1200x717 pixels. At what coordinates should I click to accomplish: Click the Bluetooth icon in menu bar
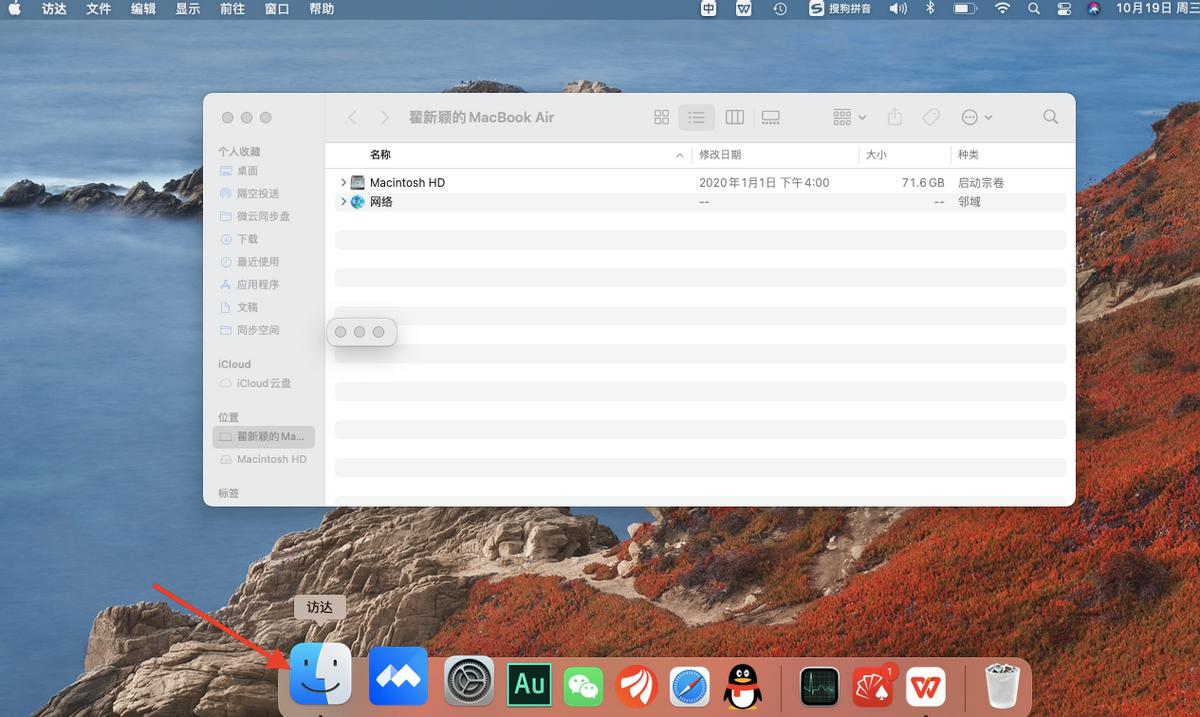[x=929, y=8]
